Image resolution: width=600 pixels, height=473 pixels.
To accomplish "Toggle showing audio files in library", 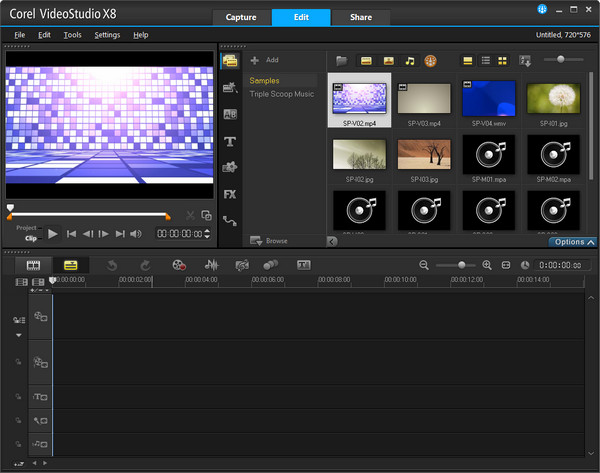I will click(410, 61).
